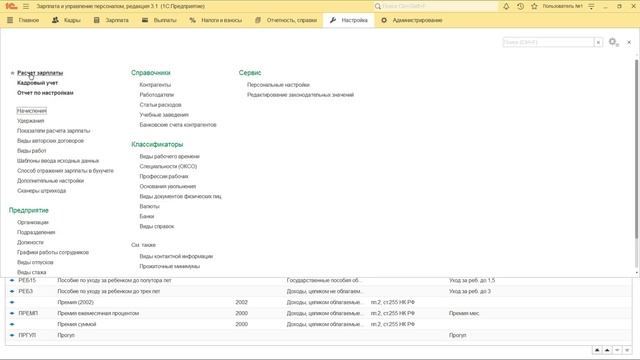Open Валюты classifier link
This screenshot has height=360, width=640.
[149, 207]
